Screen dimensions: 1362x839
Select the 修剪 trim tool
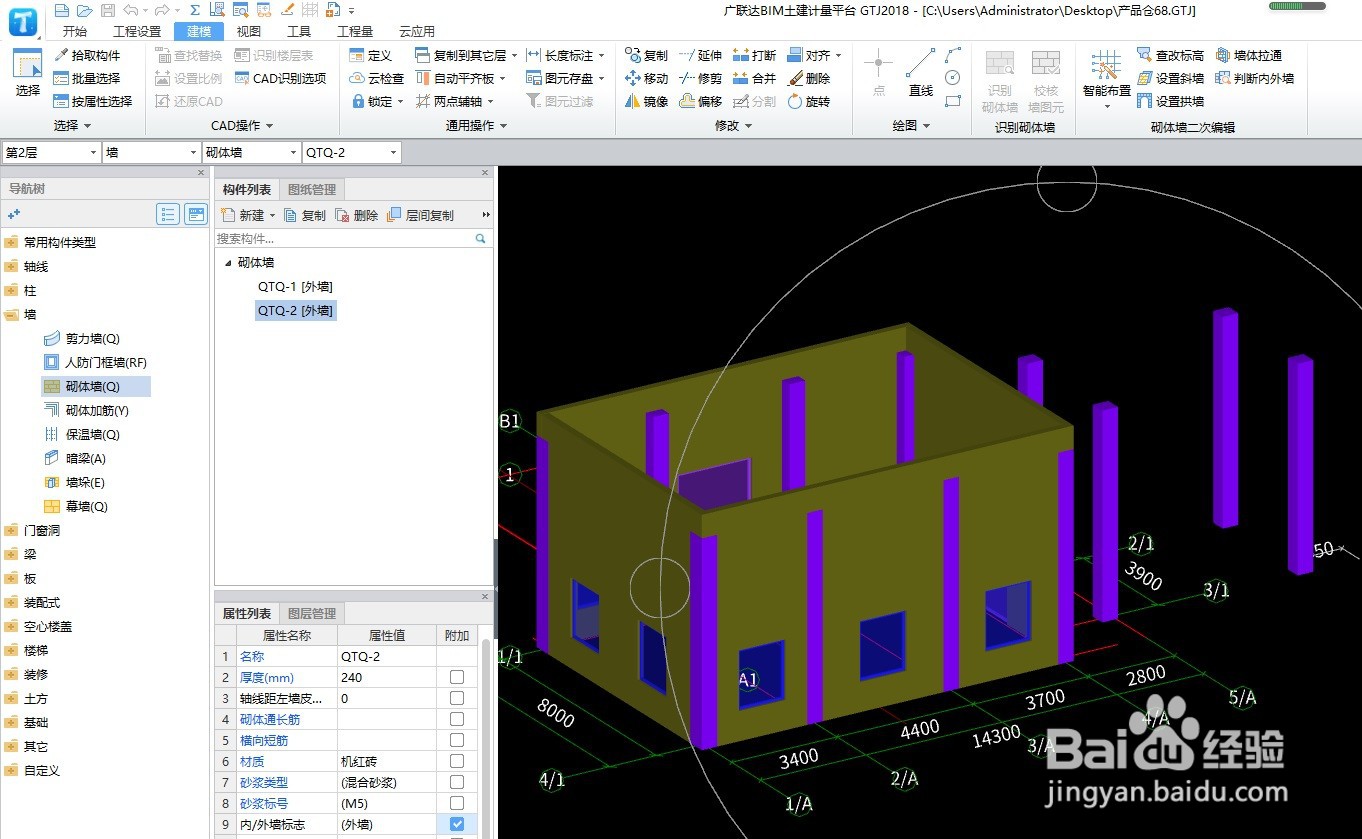tap(700, 78)
